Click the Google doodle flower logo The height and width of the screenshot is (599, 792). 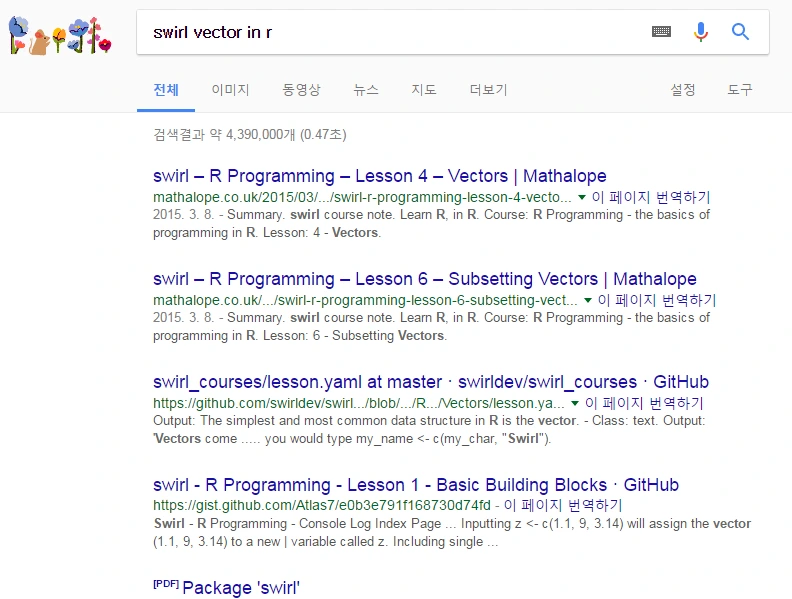[60, 35]
